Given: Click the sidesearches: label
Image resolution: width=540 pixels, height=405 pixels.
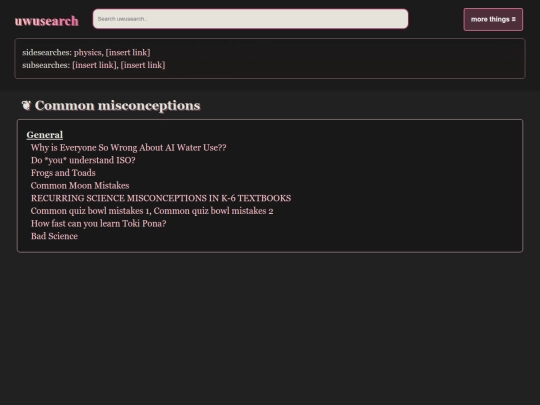Looking at the screenshot, I should [x=47, y=52].
